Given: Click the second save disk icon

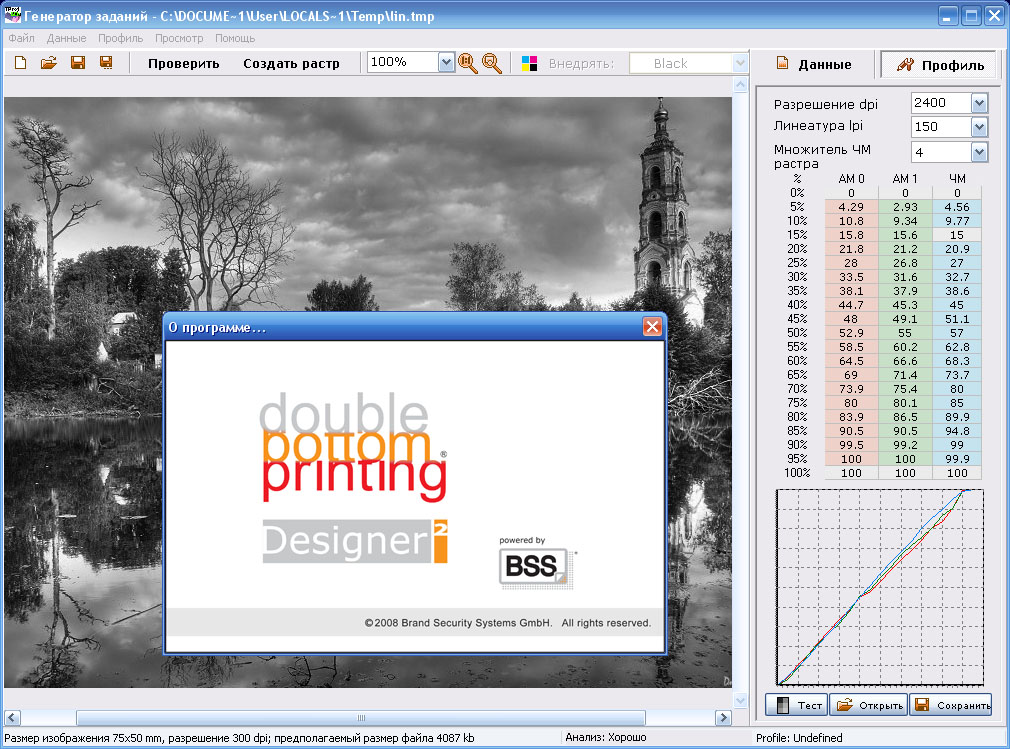Looking at the screenshot, I should (x=105, y=63).
